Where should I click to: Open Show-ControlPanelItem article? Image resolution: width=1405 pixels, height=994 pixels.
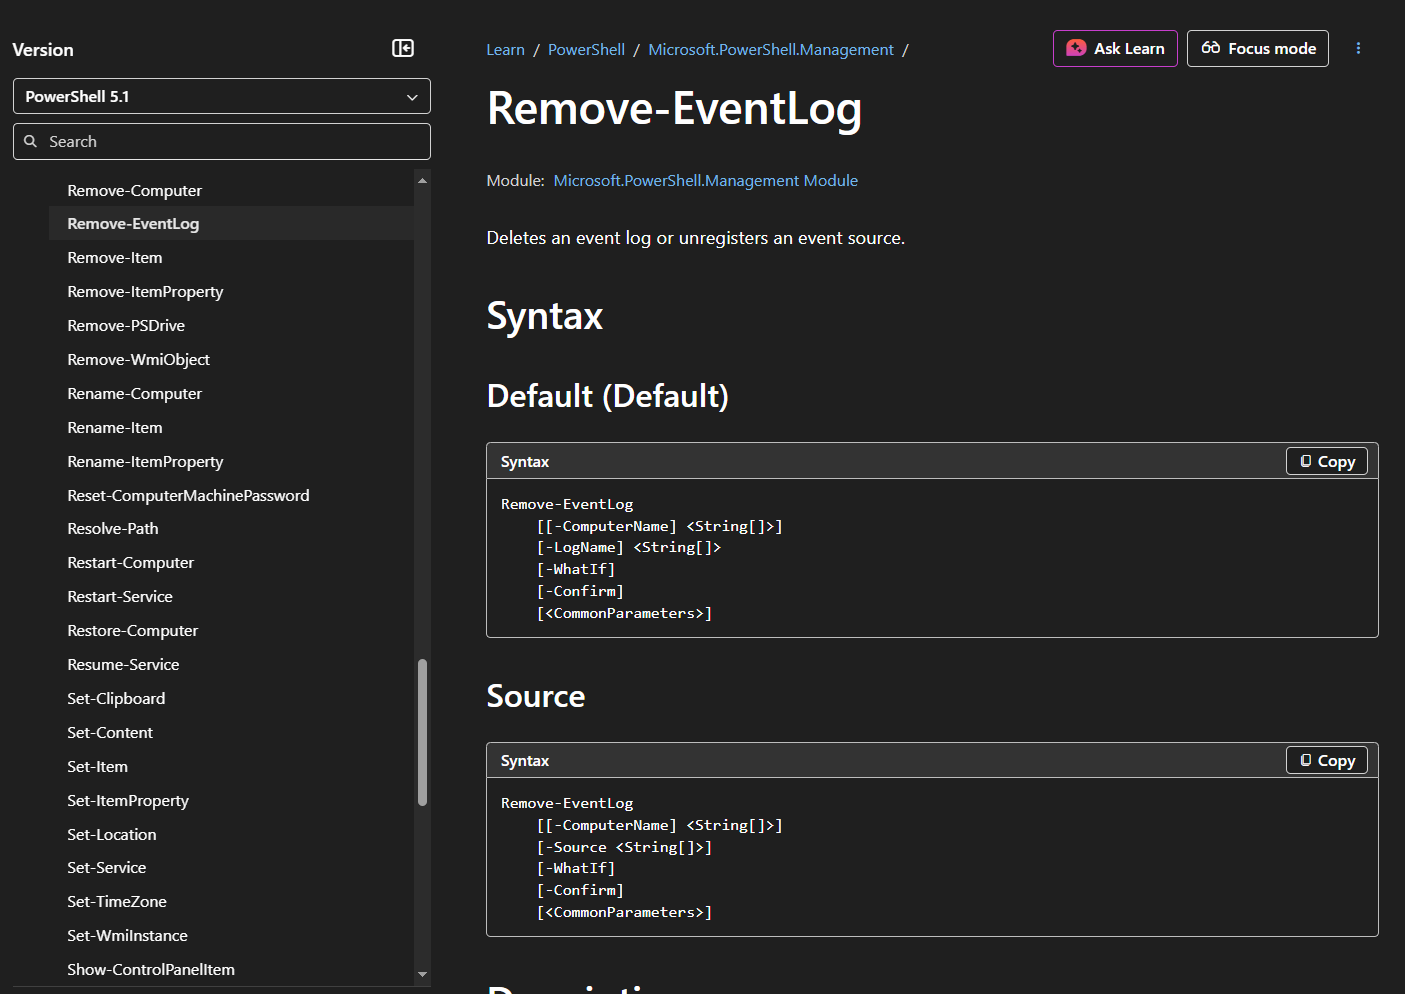coord(150,969)
